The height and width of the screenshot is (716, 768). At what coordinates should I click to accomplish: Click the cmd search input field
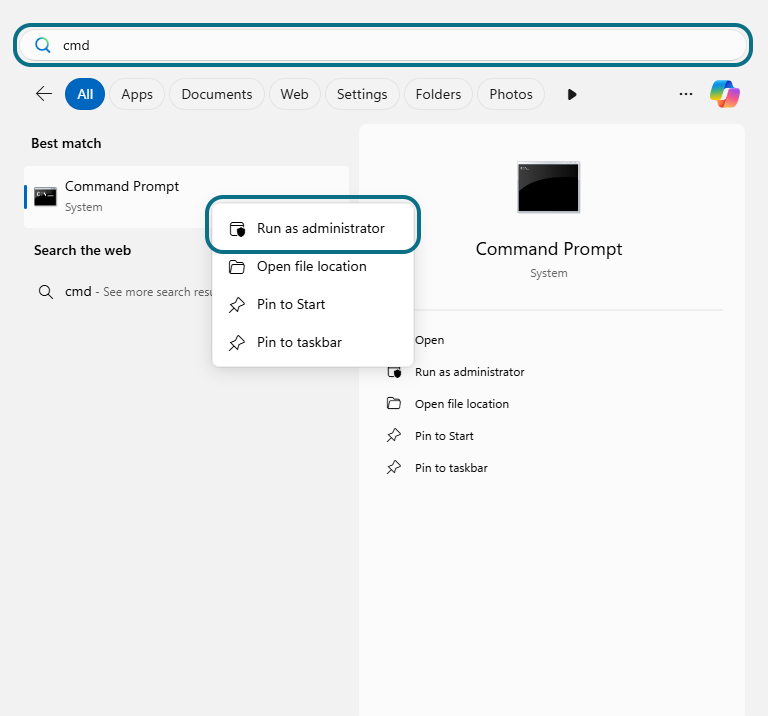[x=383, y=45]
